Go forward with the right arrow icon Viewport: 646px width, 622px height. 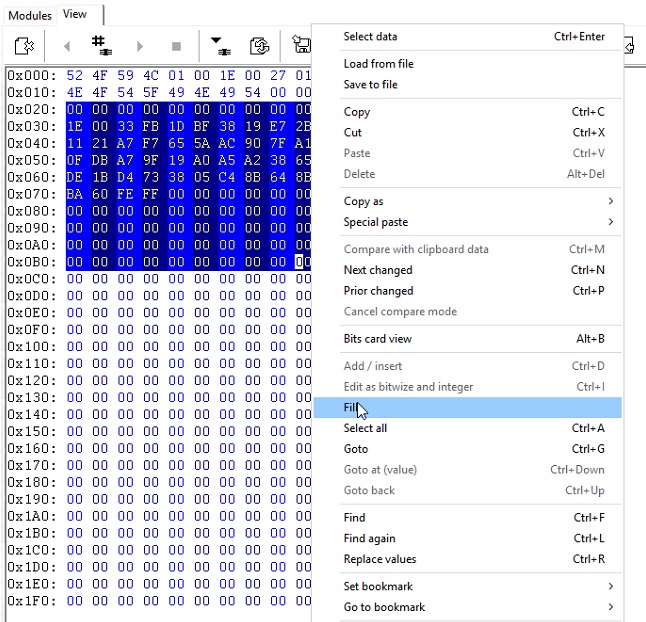pyautogui.click(x=140, y=46)
